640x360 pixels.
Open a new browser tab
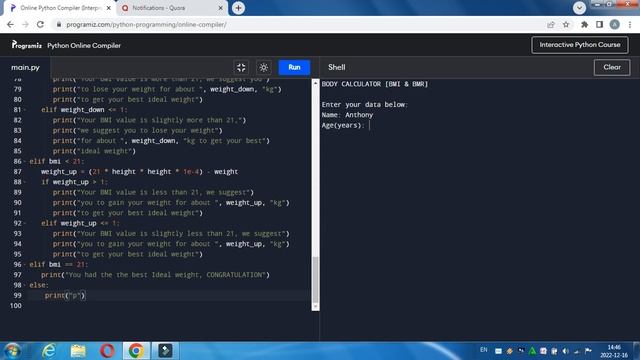(238, 8)
